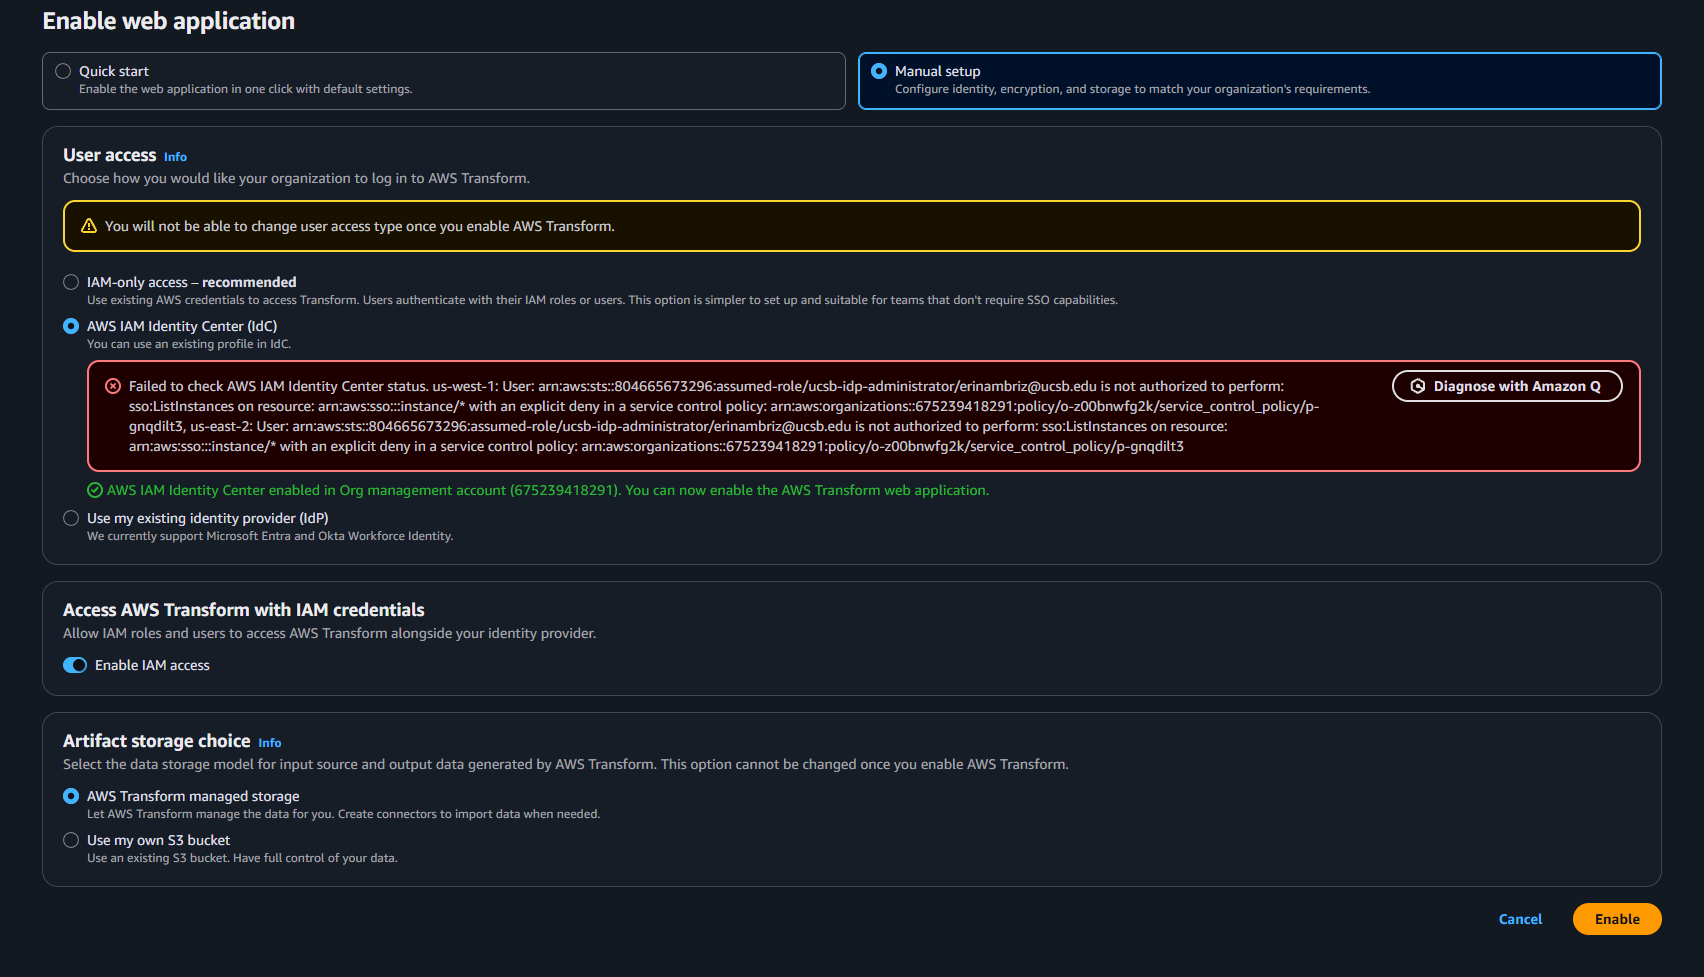1704x977 pixels.
Task: Open Info link next to User access
Action: point(175,157)
